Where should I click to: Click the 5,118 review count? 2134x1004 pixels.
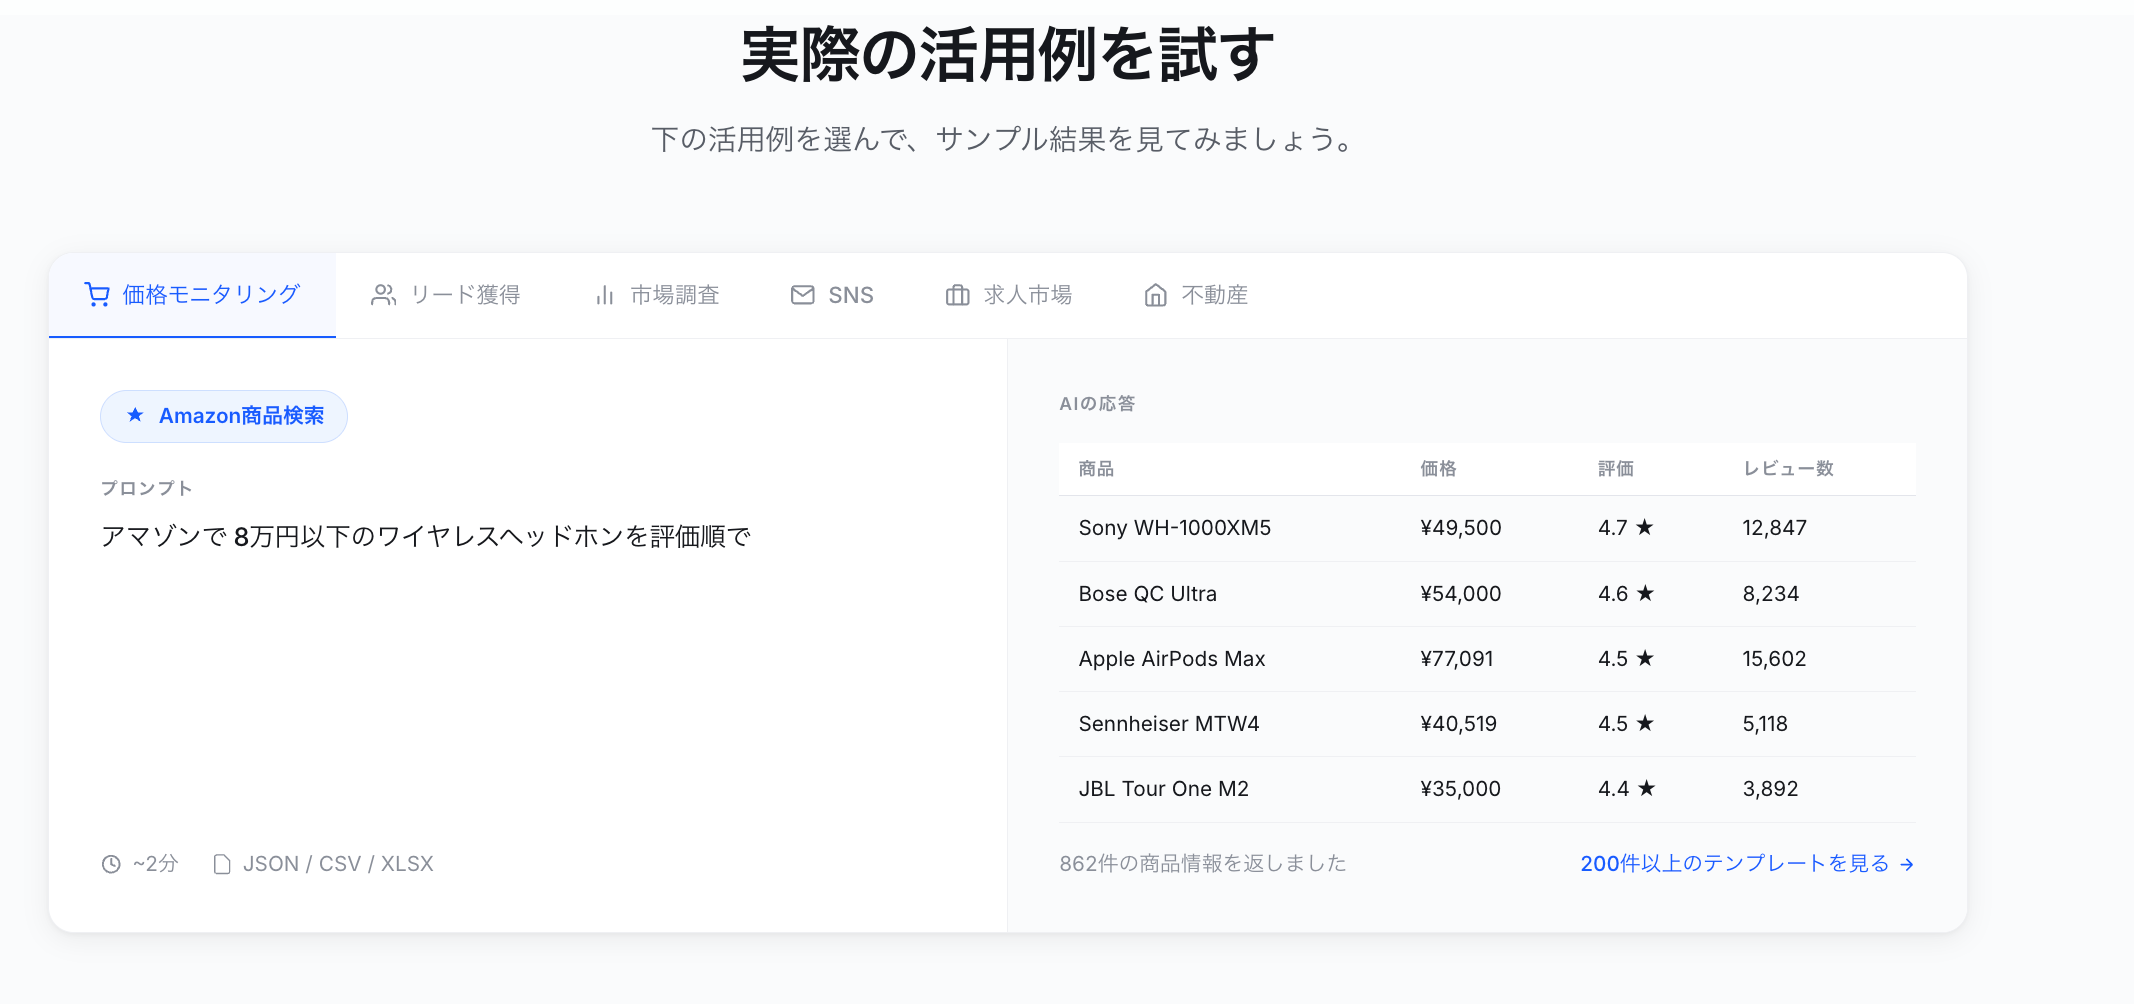click(1765, 724)
